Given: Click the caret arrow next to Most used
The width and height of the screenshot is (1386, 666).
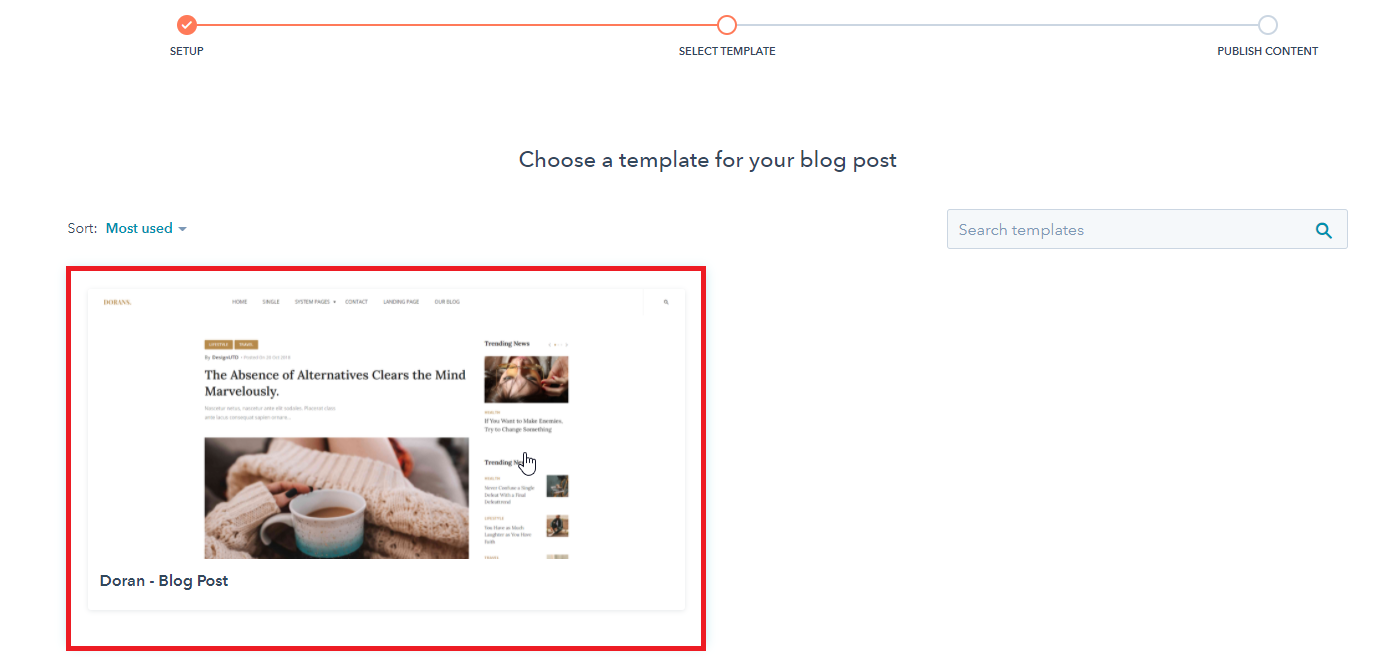Looking at the screenshot, I should click(182, 229).
